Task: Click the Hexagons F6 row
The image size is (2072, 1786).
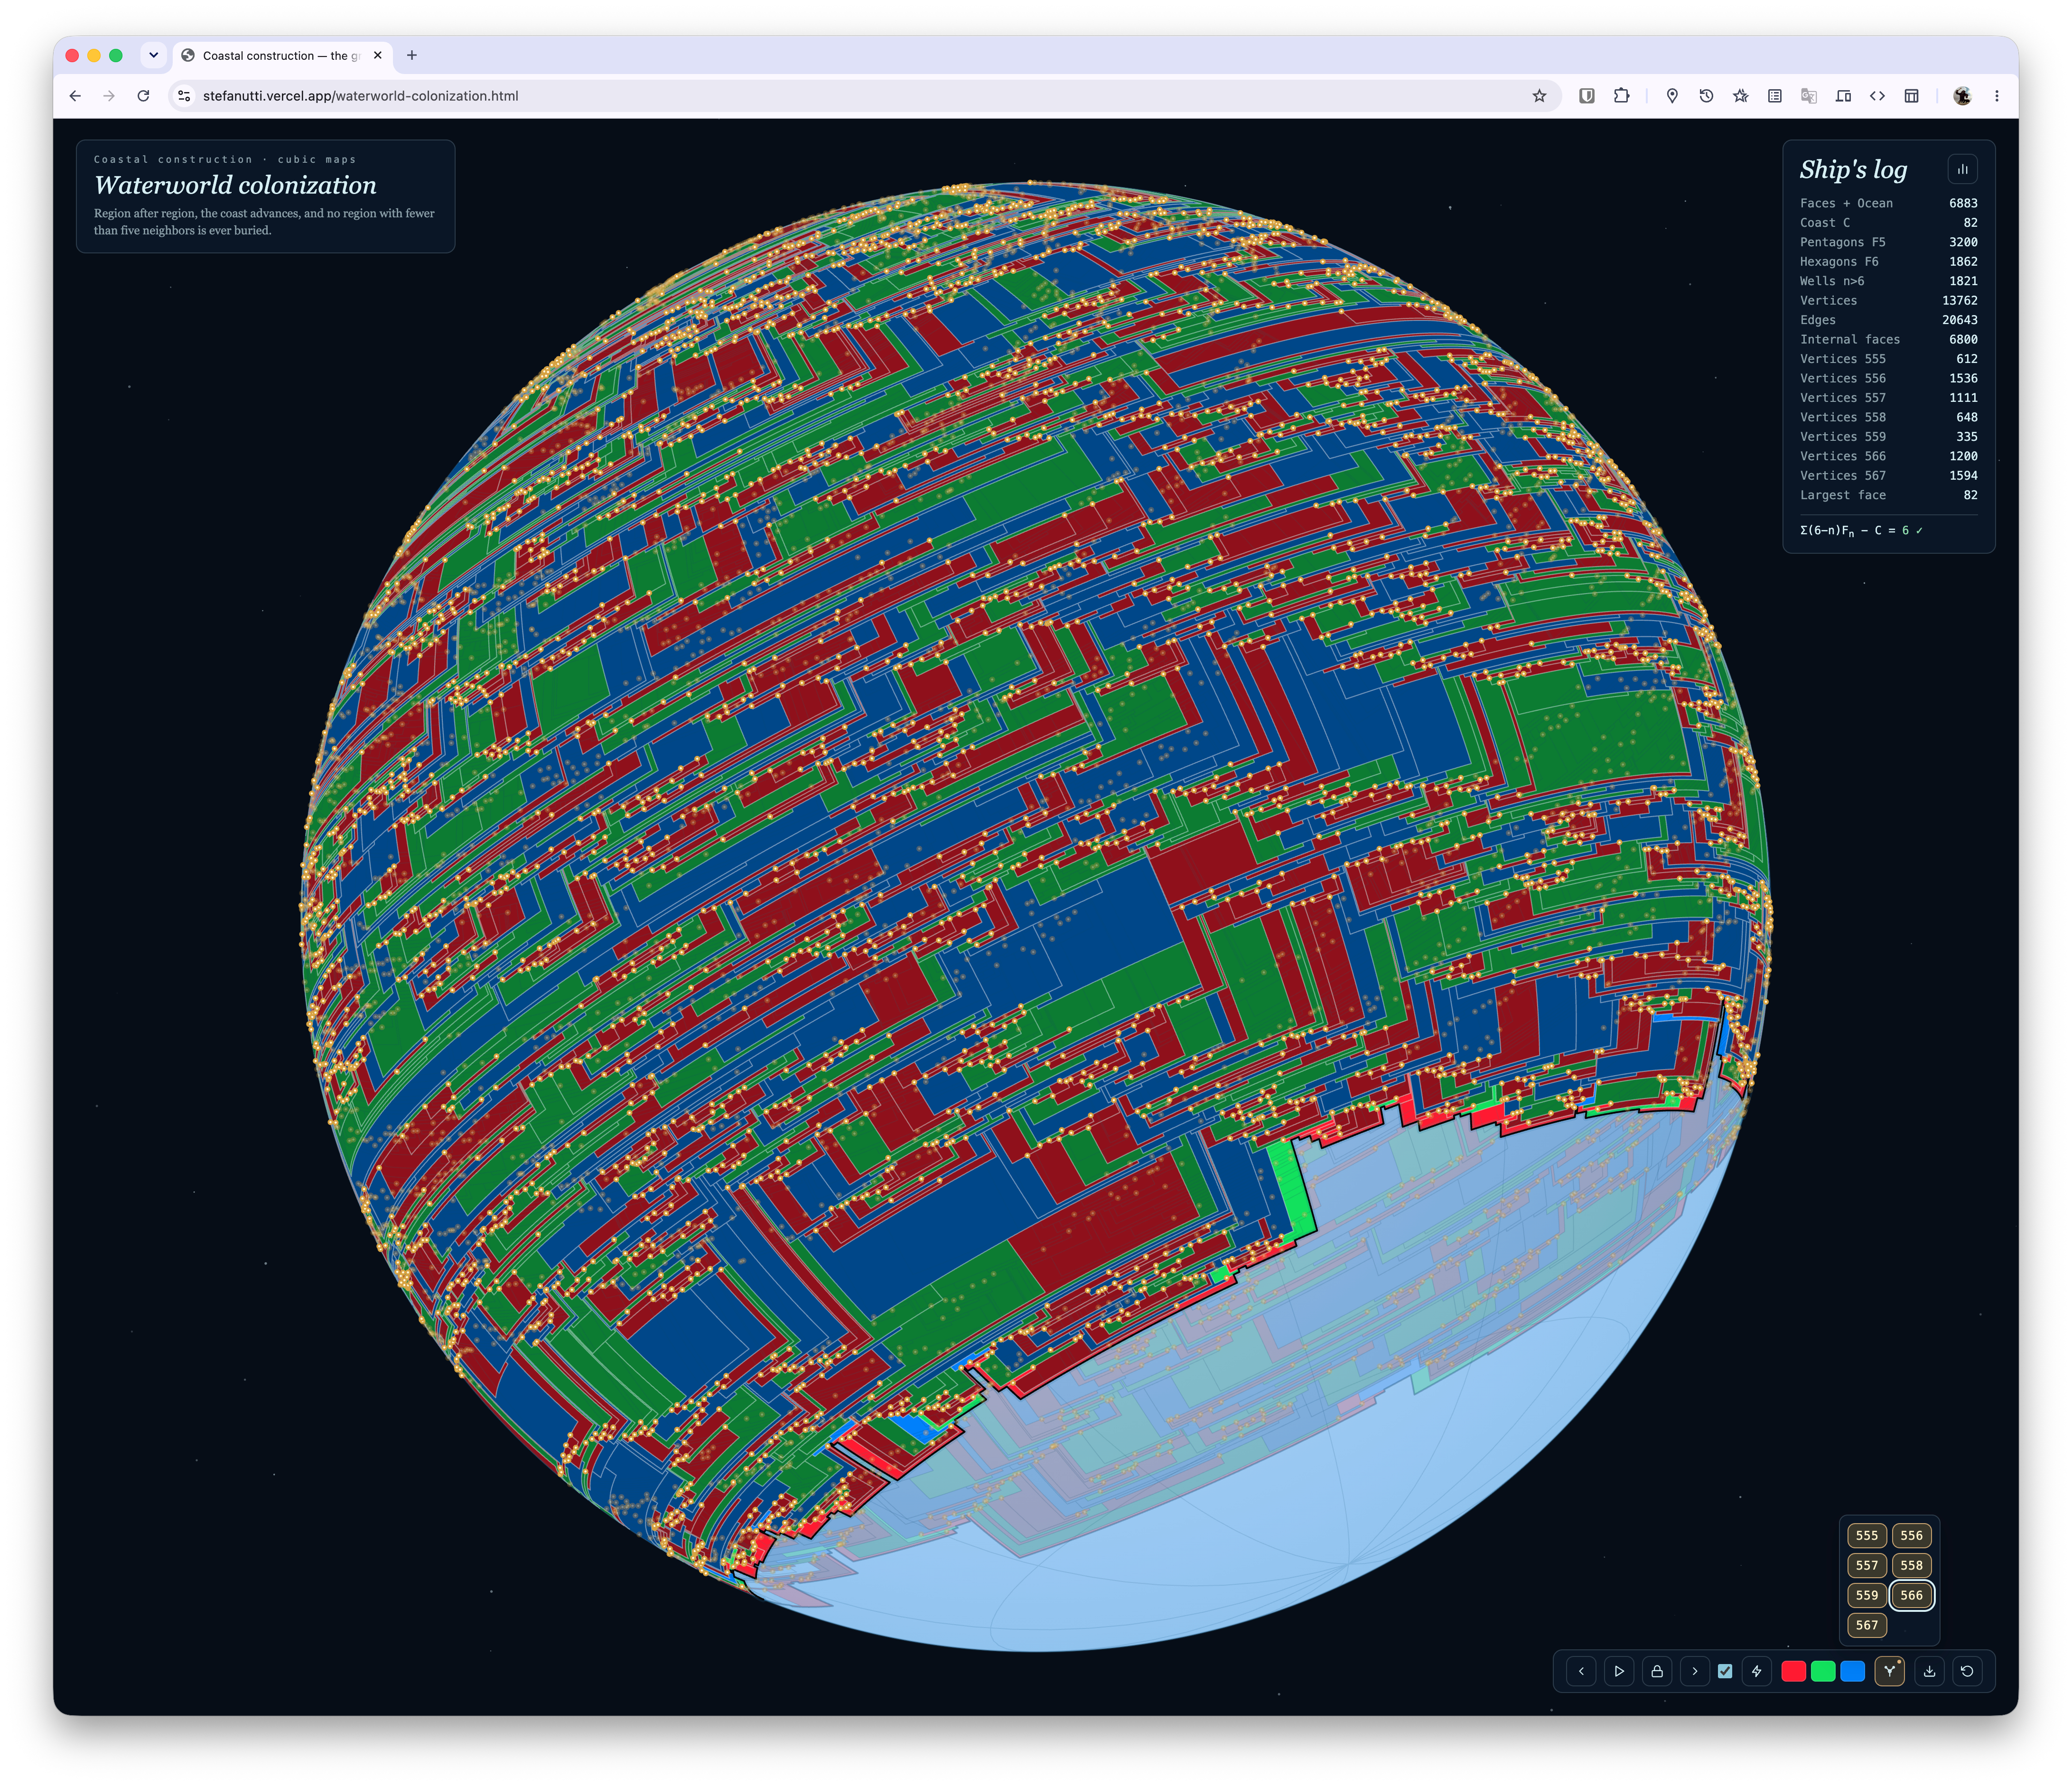Action: 1888,262
